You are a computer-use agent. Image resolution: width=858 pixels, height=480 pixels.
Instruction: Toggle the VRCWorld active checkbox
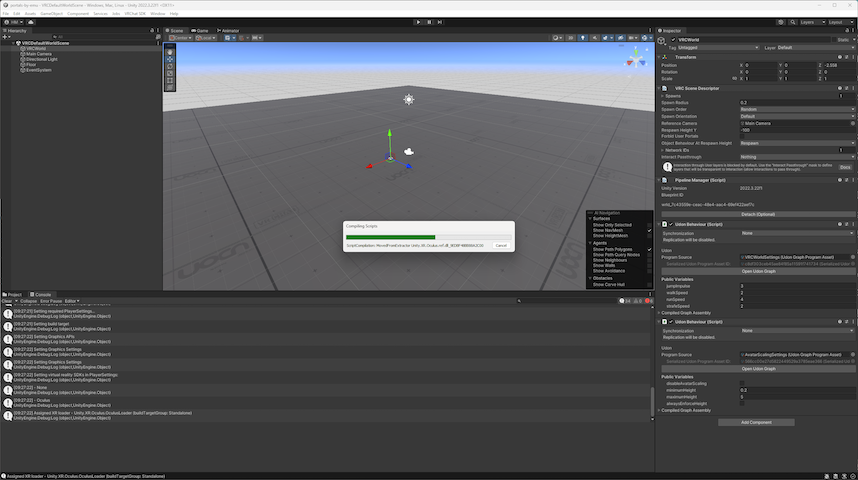[x=672, y=40]
